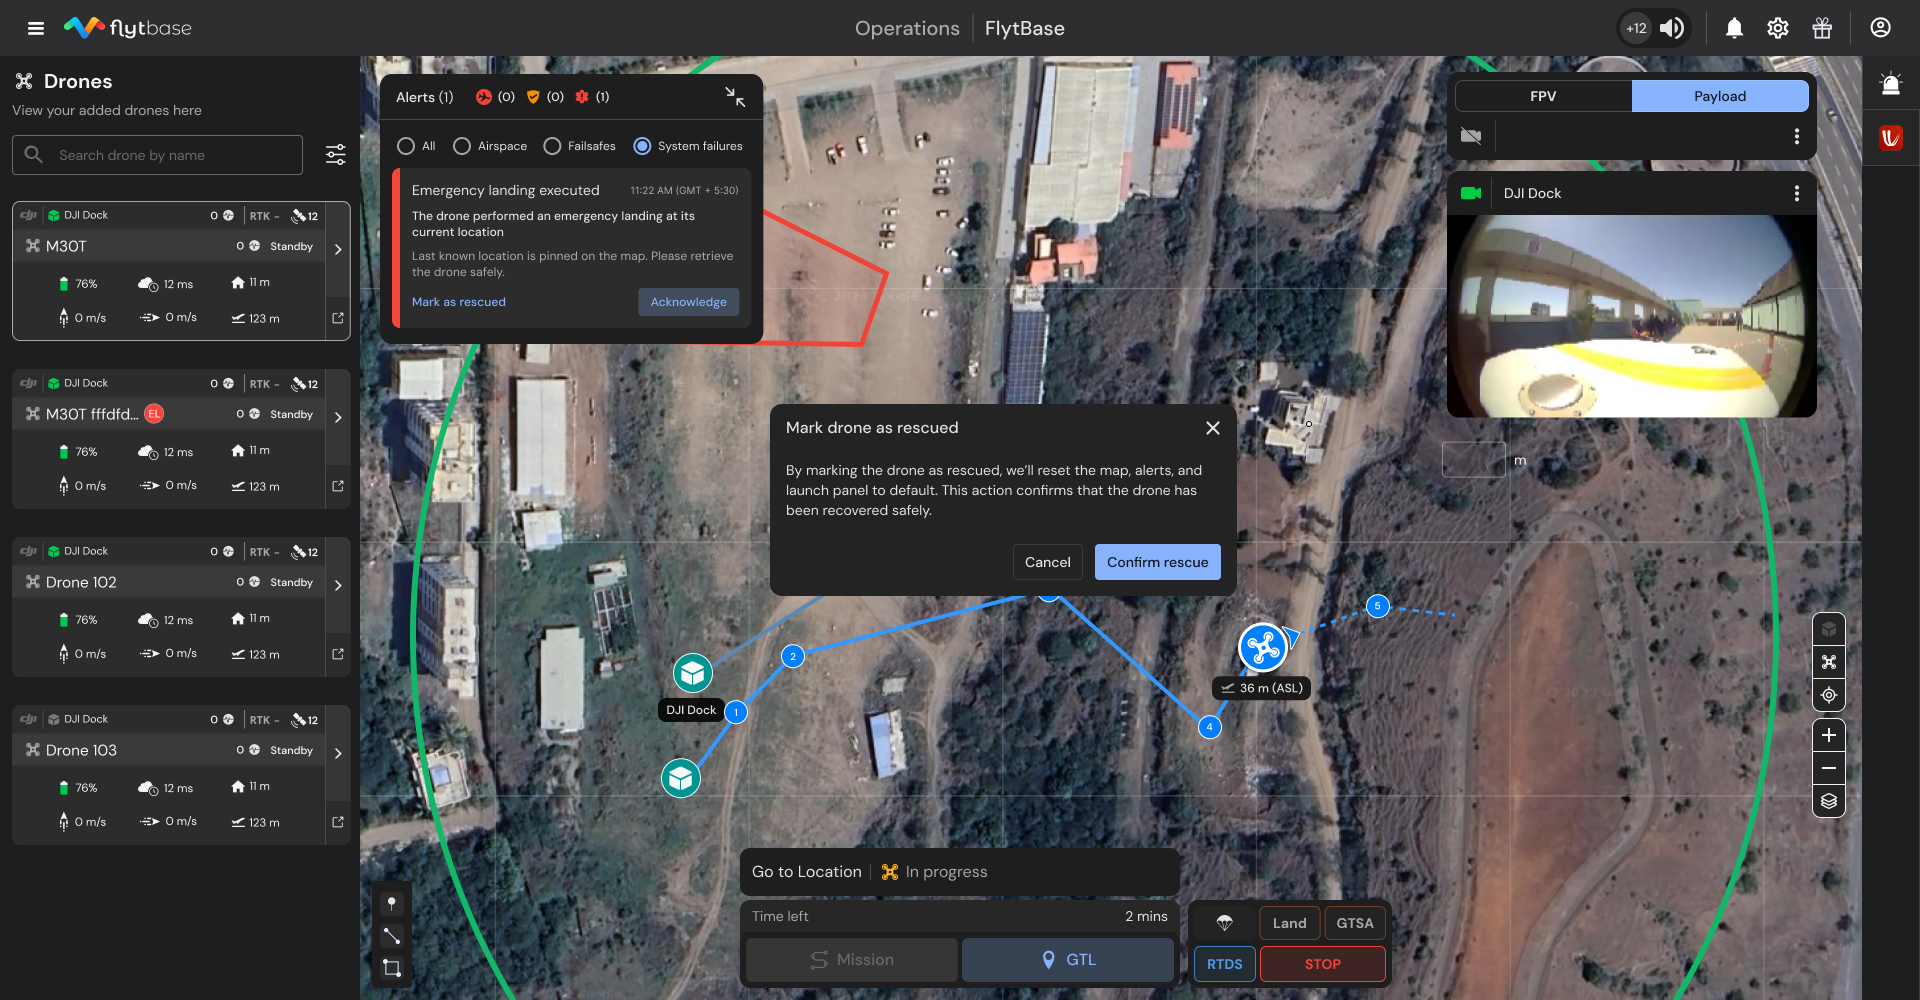Click the DJI Dock marker on map
Image resolution: width=1920 pixels, height=1000 pixels.
tap(692, 674)
